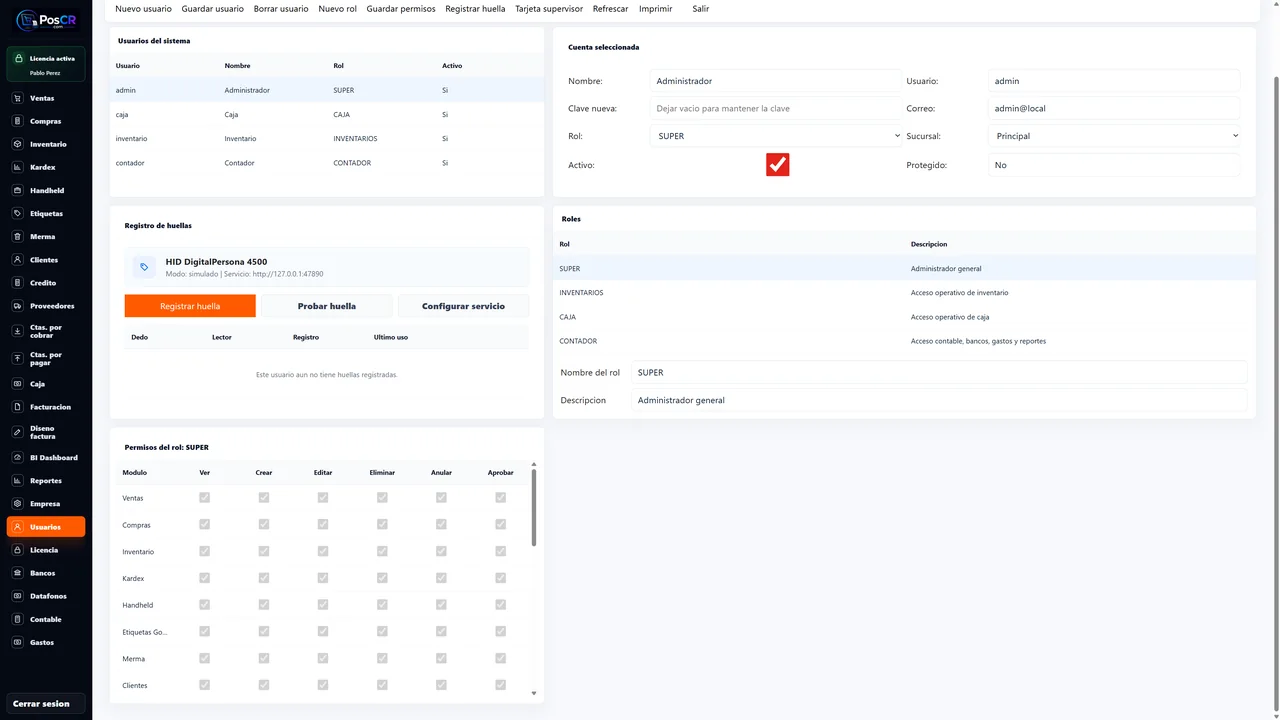The height and width of the screenshot is (720, 1280).
Task: Toggle Crear permission for Compras
Action: click(264, 524)
